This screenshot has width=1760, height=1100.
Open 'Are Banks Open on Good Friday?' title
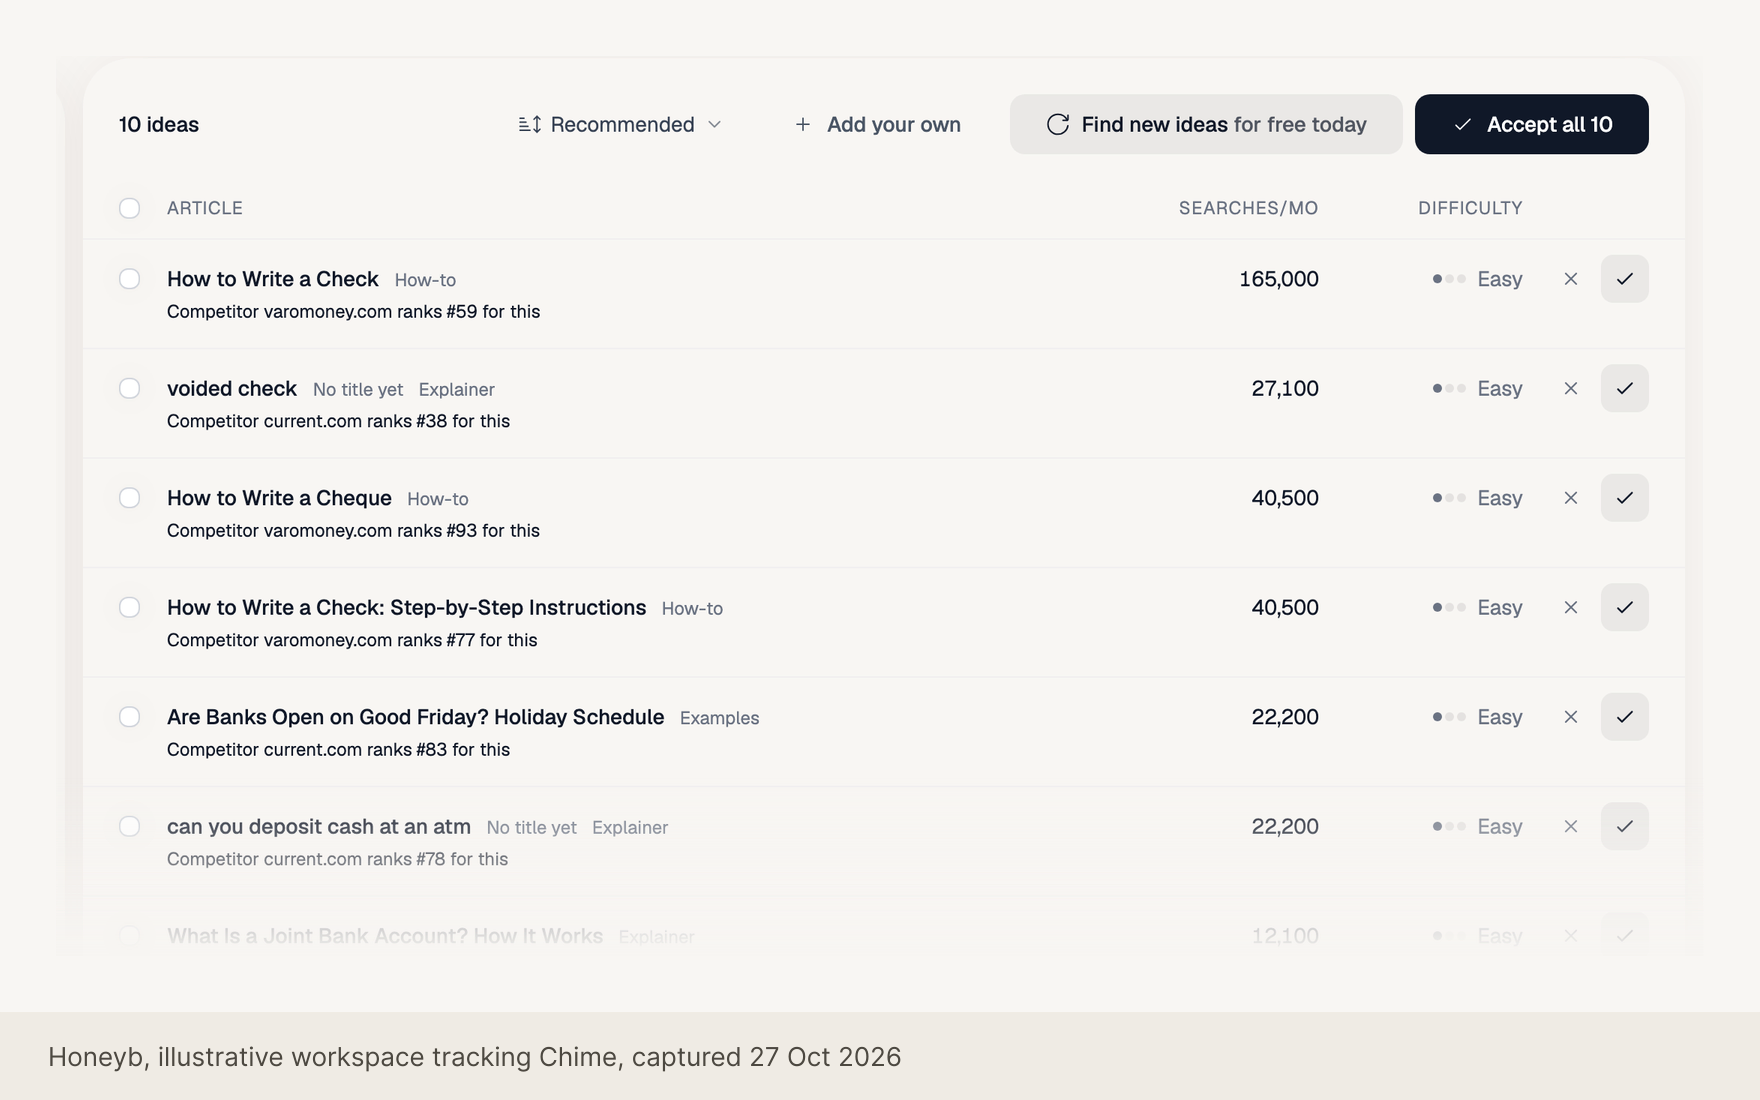pyautogui.click(x=415, y=717)
